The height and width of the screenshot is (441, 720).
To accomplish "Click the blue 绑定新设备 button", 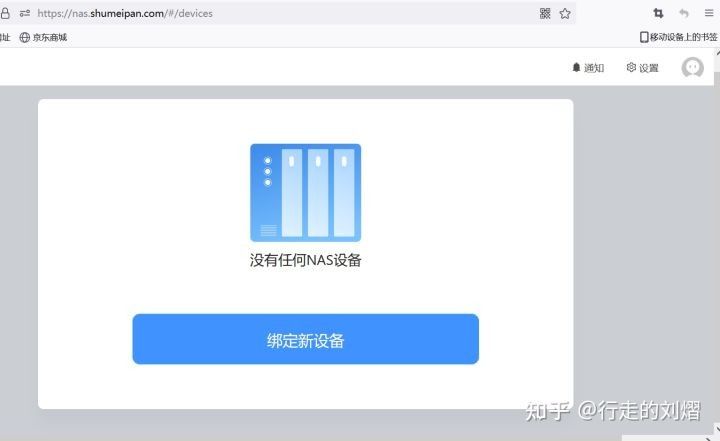I will 305,339.
